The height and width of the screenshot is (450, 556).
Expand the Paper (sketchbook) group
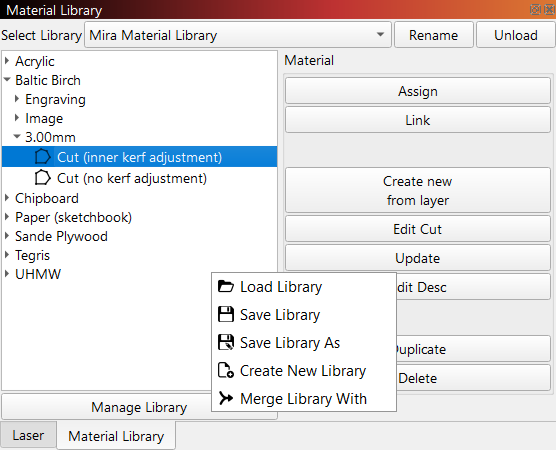click(7, 217)
